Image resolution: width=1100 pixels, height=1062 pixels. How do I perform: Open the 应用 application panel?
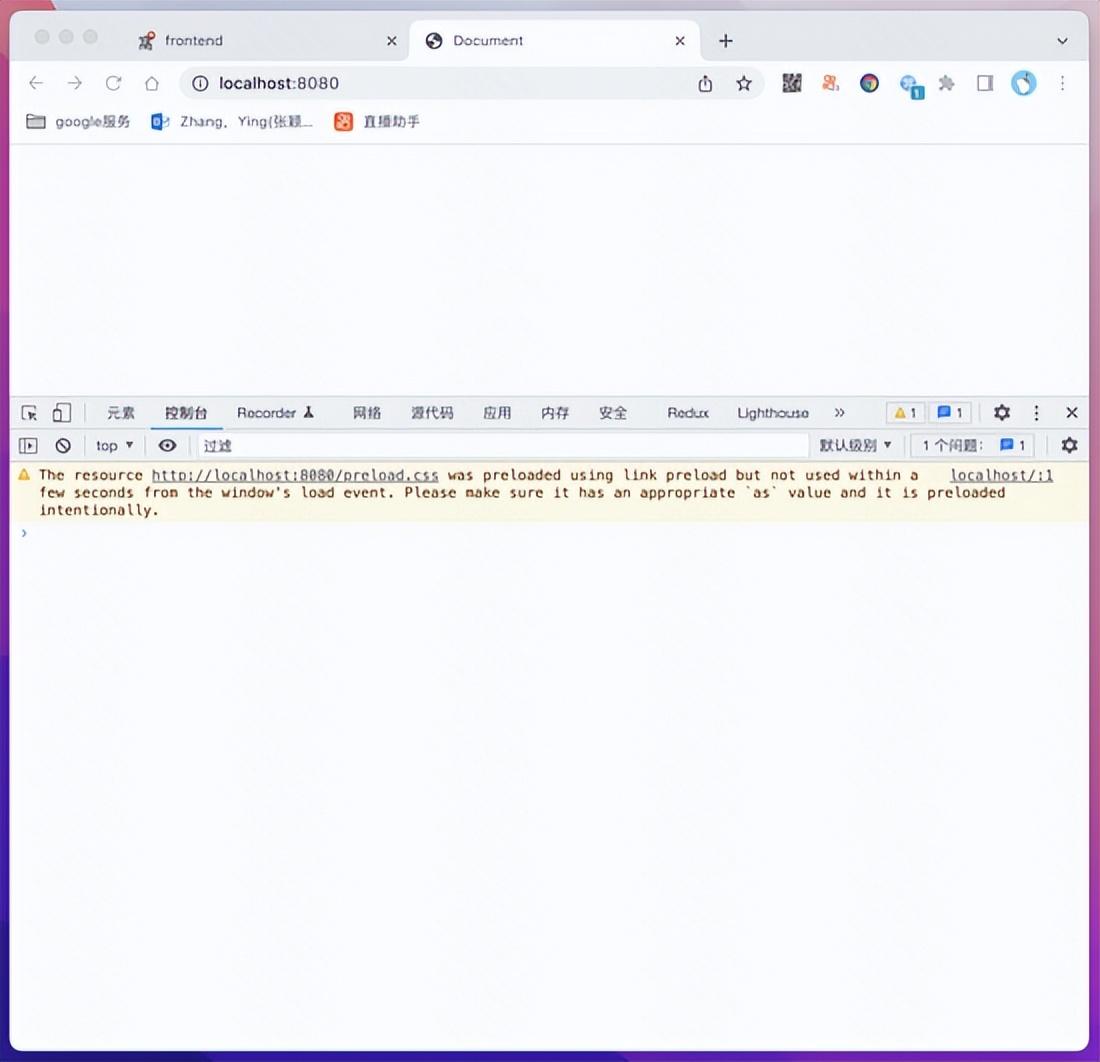point(497,412)
